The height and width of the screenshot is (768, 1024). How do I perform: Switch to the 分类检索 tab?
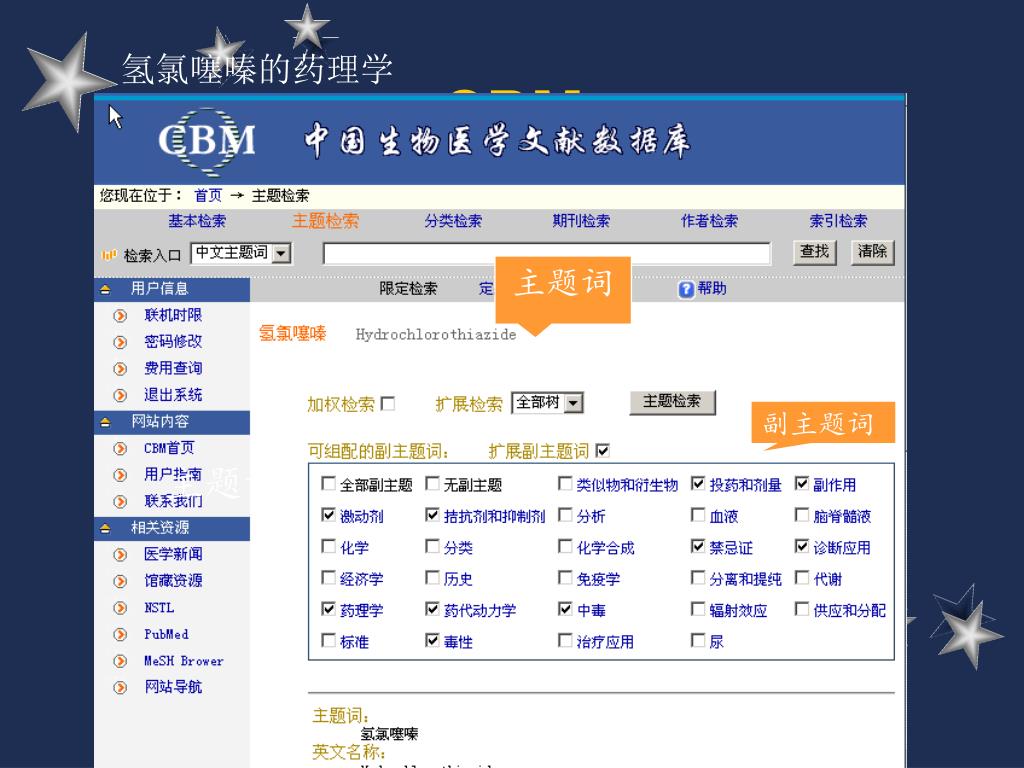pos(453,221)
